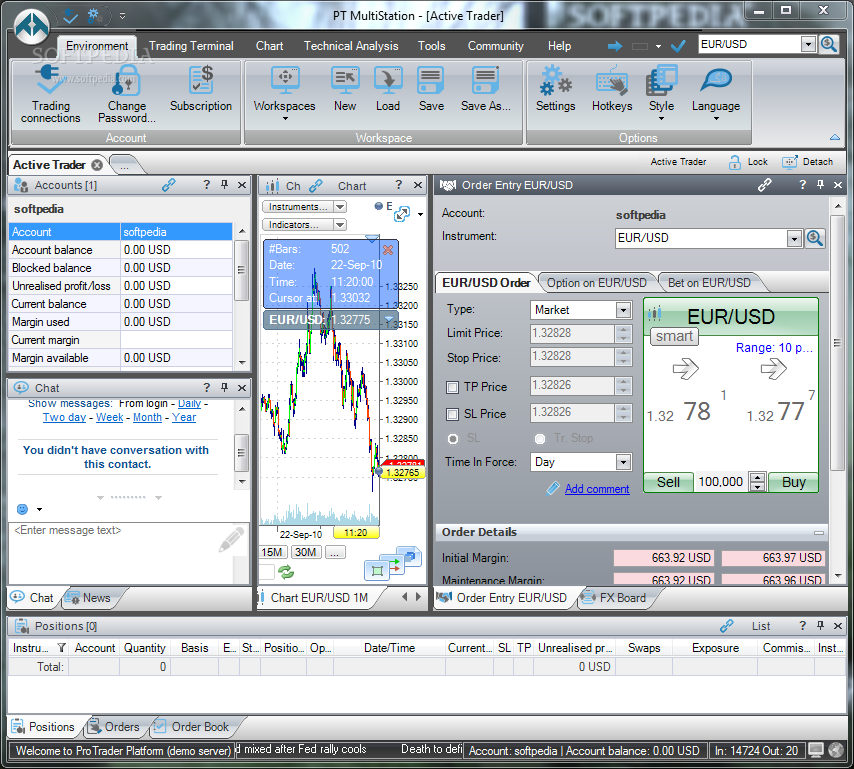Lock the Active Trader workspace

click(x=748, y=162)
